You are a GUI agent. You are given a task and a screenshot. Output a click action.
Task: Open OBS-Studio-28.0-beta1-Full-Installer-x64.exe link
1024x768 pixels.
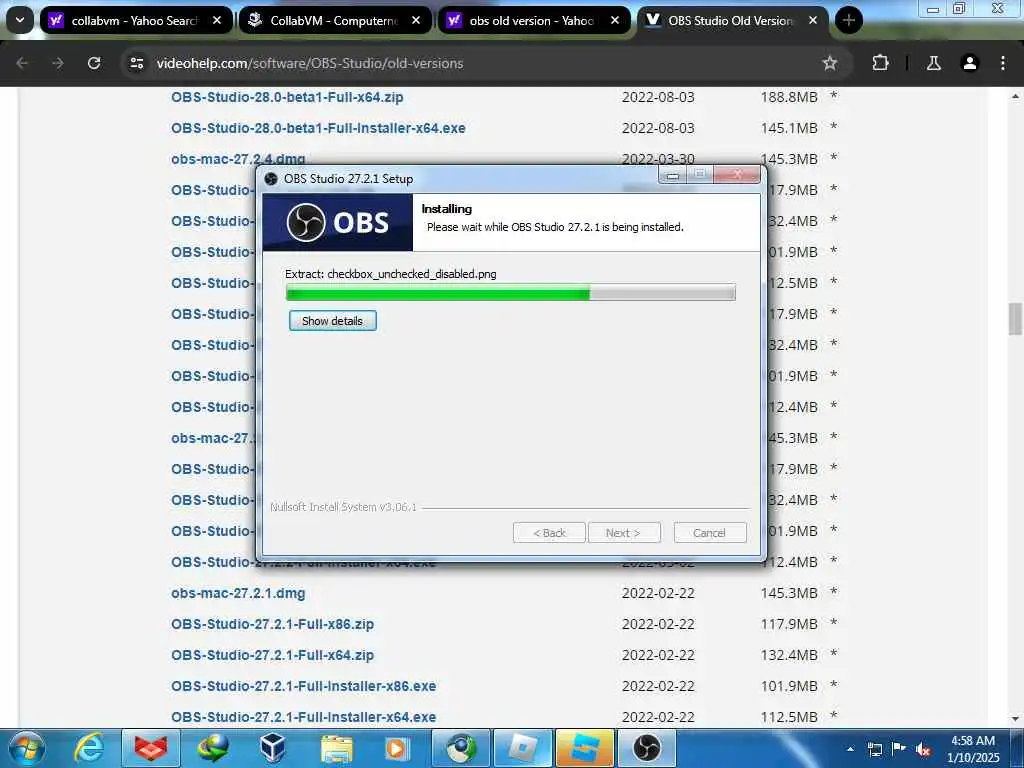click(x=318, y=128)
